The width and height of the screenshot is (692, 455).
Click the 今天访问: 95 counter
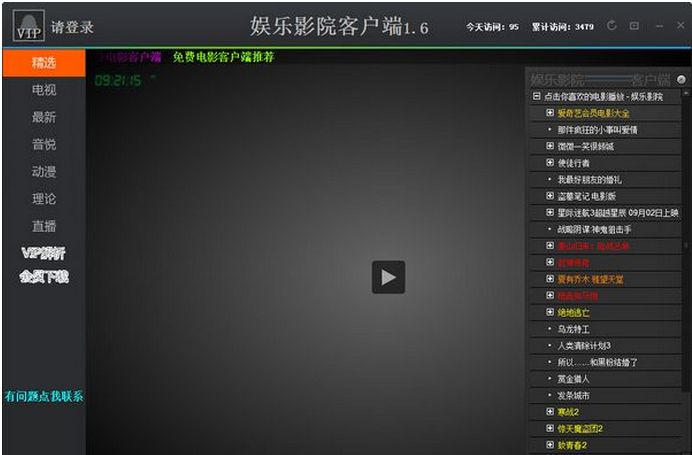point(492,27)
